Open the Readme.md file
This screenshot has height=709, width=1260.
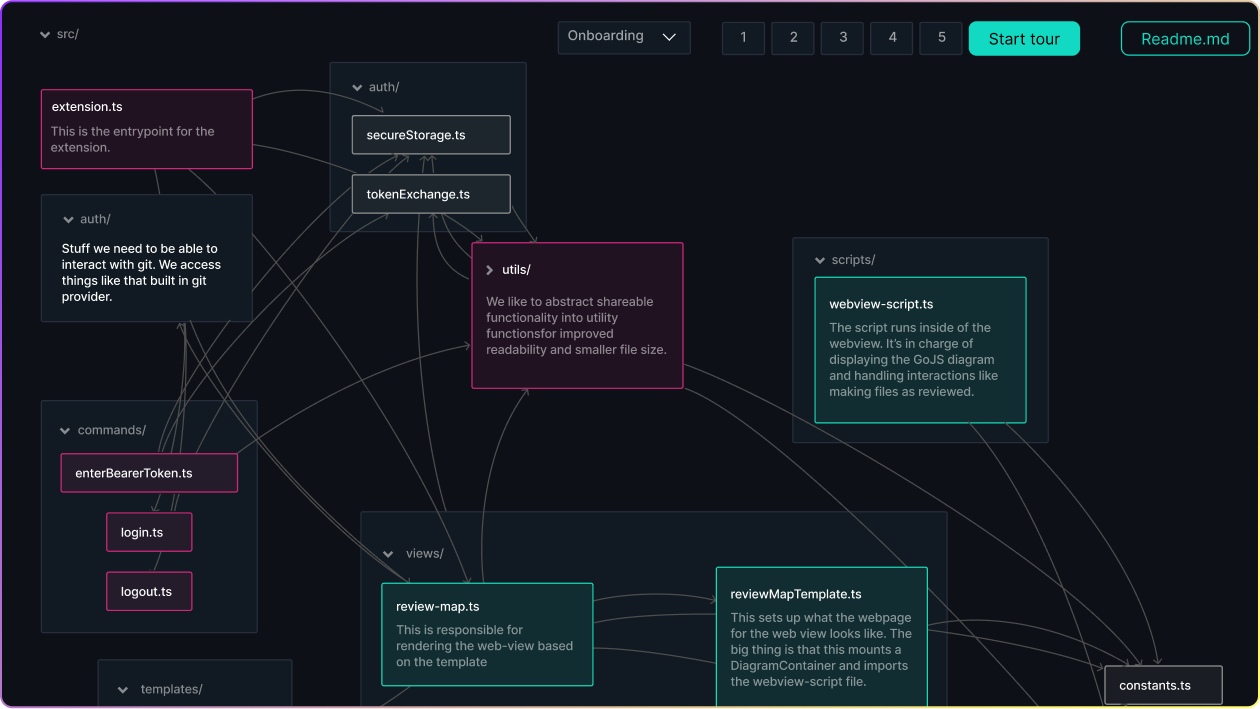1185,38
